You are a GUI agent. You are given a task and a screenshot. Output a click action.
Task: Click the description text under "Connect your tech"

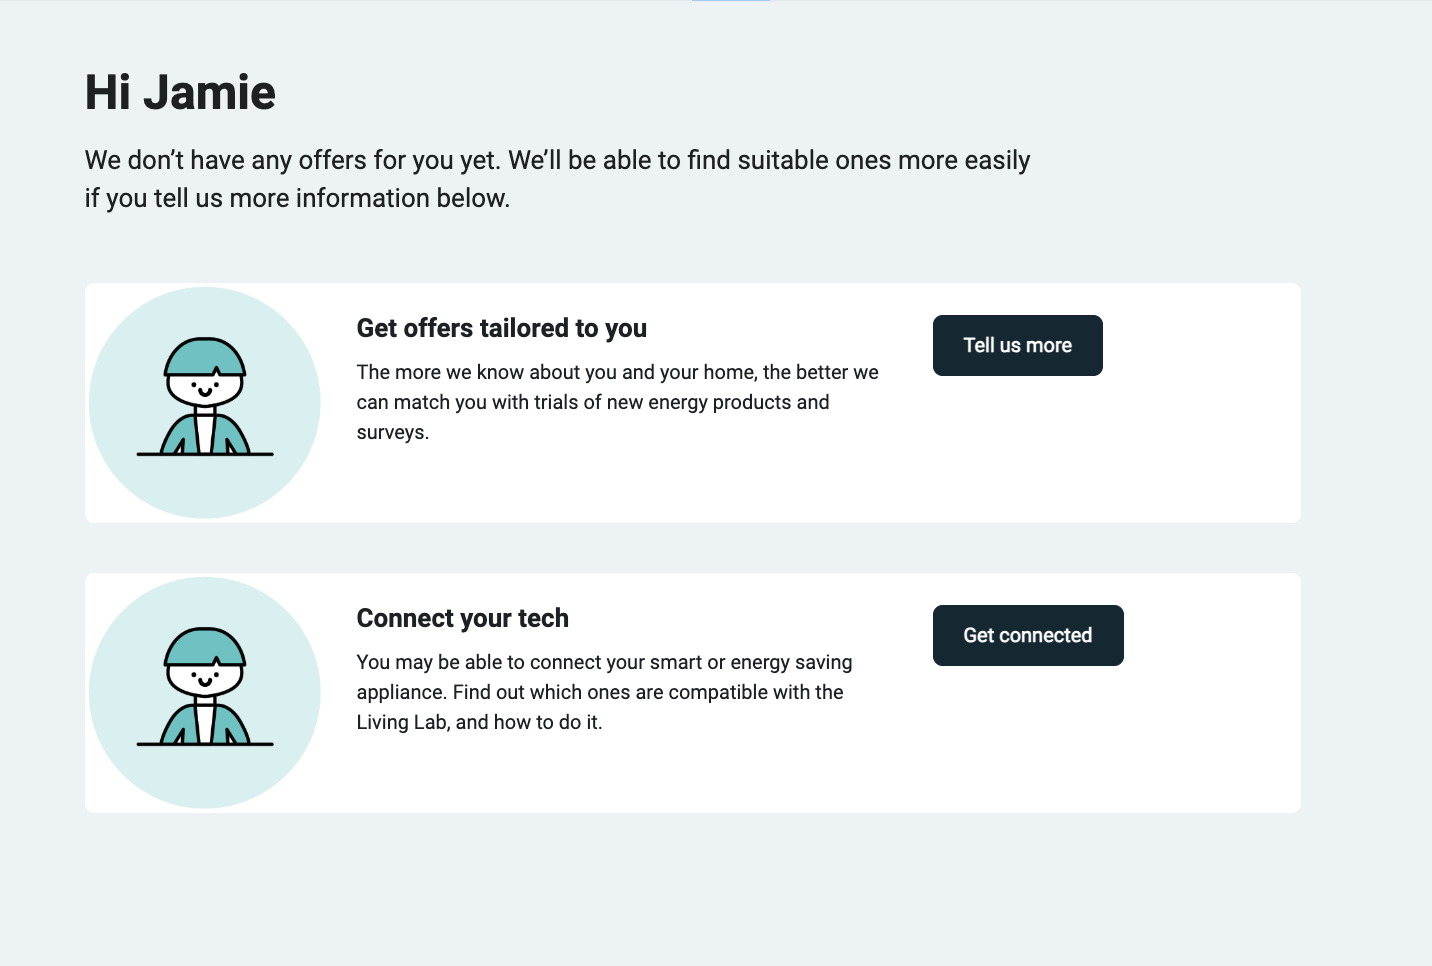click(x=604, y=692)
